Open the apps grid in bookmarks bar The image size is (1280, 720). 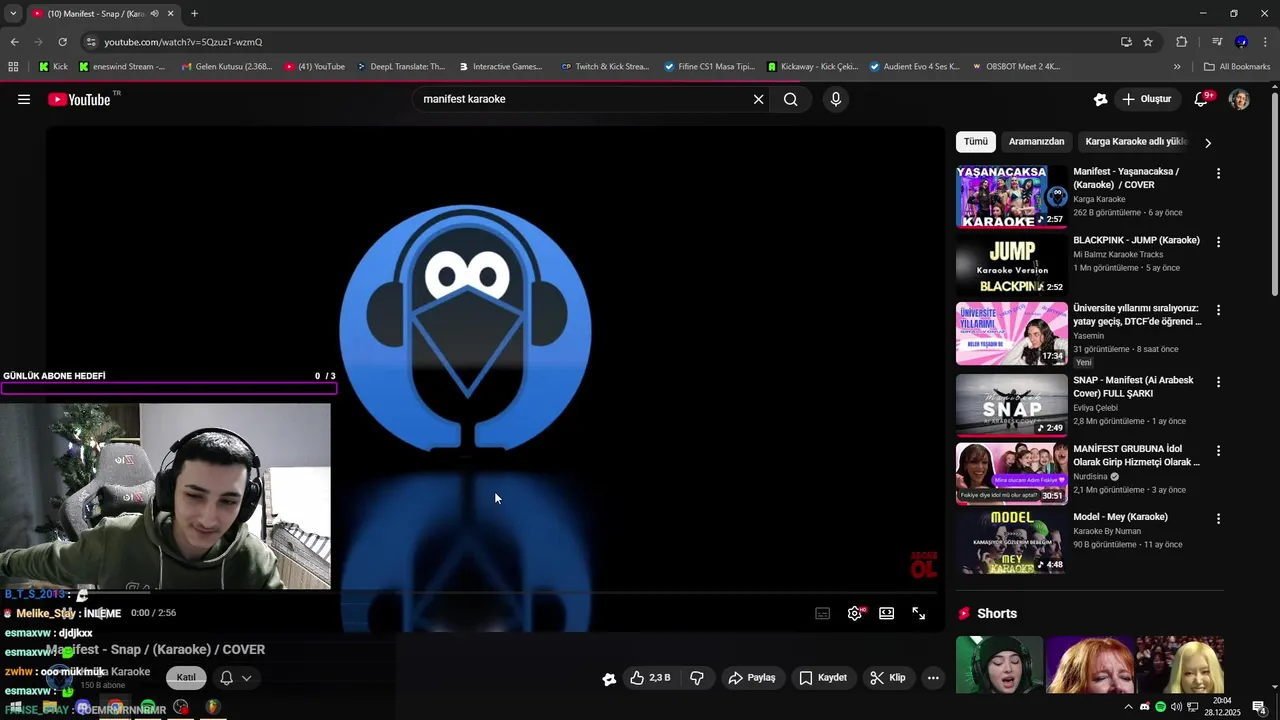coord(13,67)
